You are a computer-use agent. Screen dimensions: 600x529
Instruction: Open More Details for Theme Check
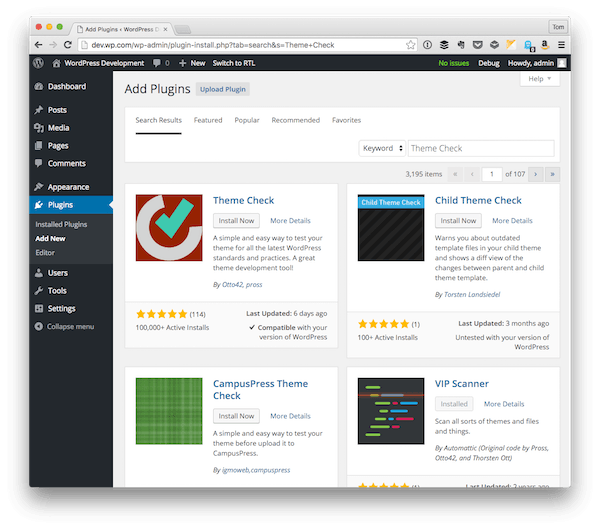point(290,221)
